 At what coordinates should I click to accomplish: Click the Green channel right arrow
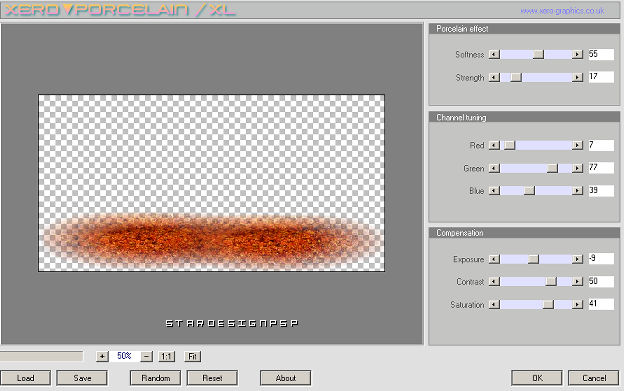point(577,168)
